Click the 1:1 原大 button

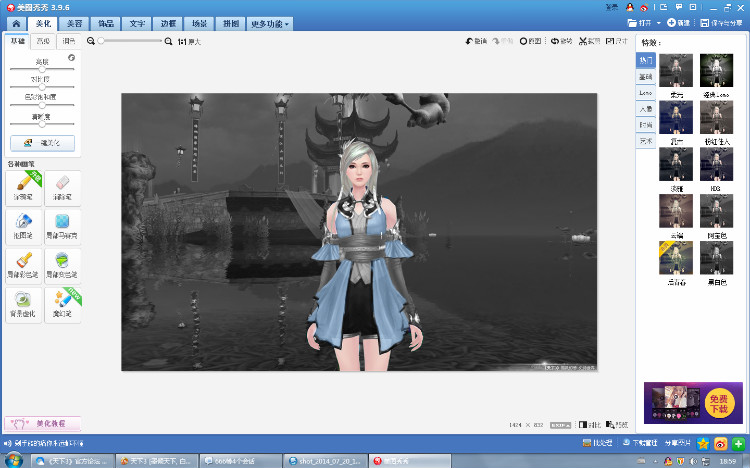(189, 42)
